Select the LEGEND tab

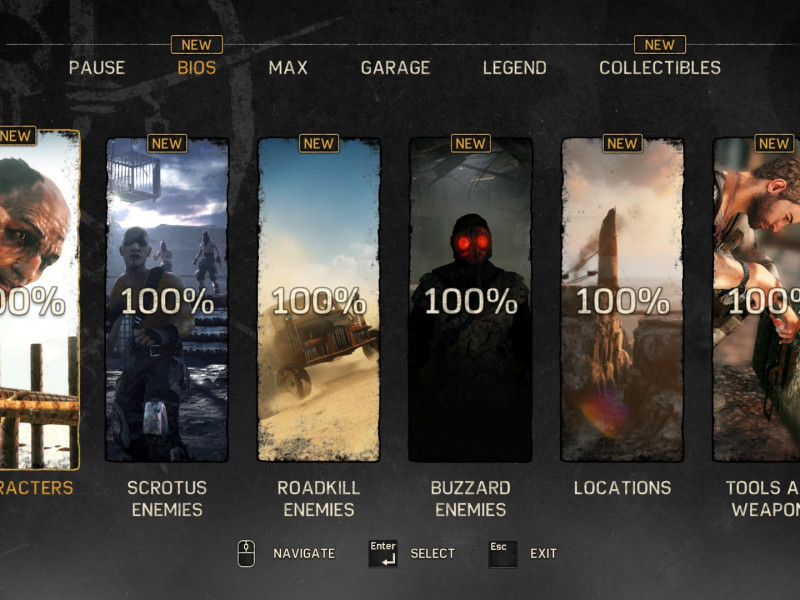tap(515, 68)
